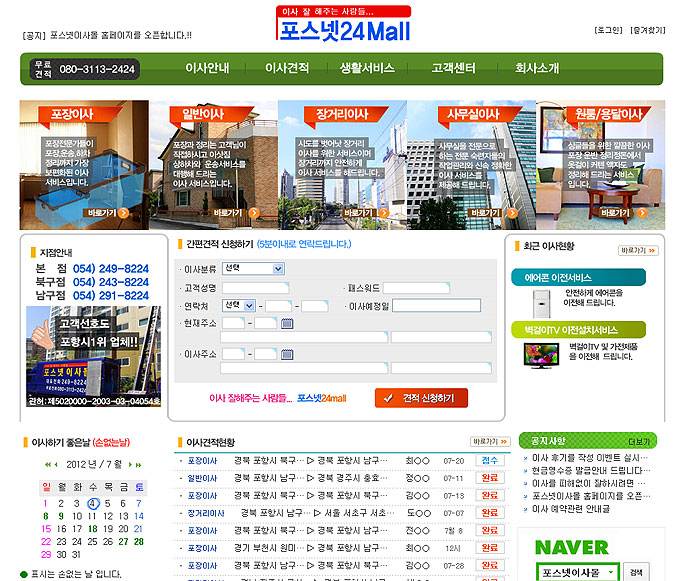Open postal code search for 현재주소
Image resolution: width=681 pixels, height=581 pixels.
click(287, 323)
